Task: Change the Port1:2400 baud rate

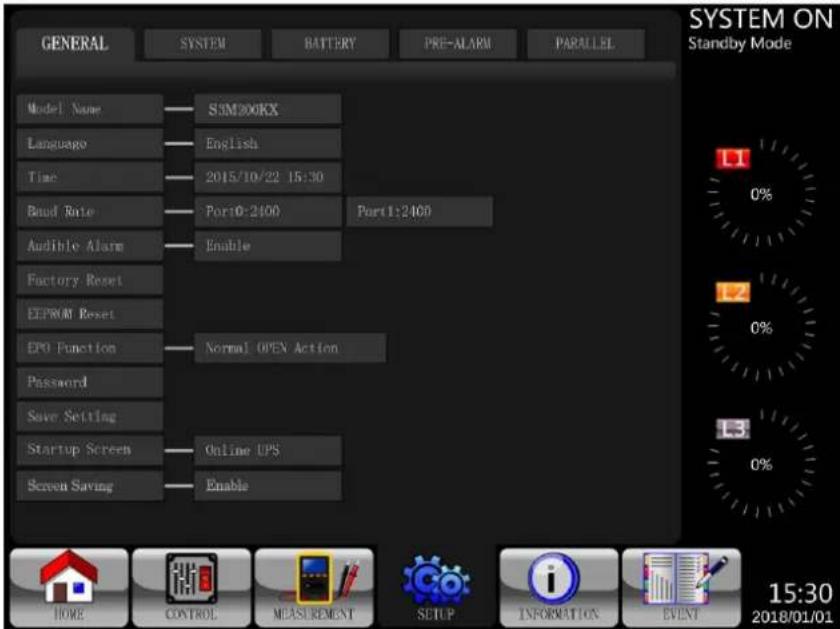Action: pyautogui.click(x=419, y=211)
